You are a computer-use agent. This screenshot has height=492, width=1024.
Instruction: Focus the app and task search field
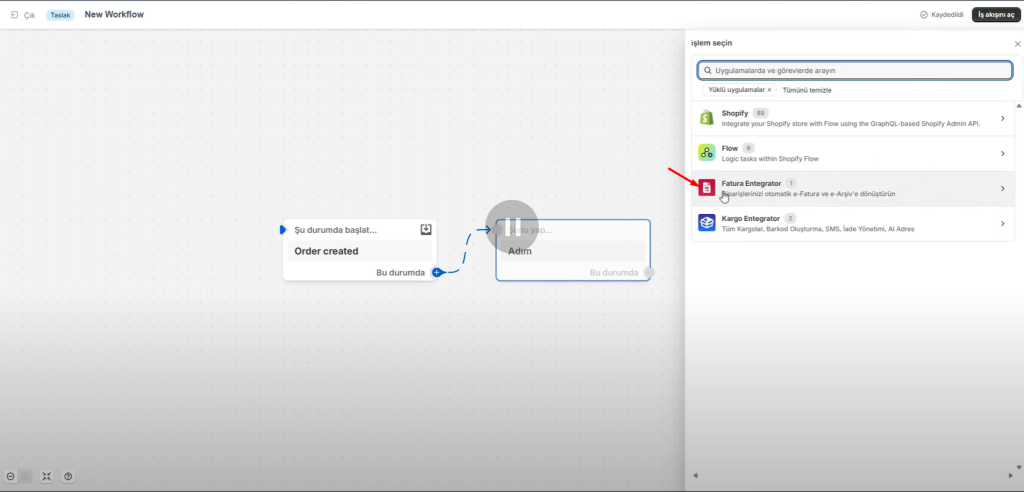pyautogui.click(x=855, y=71)
